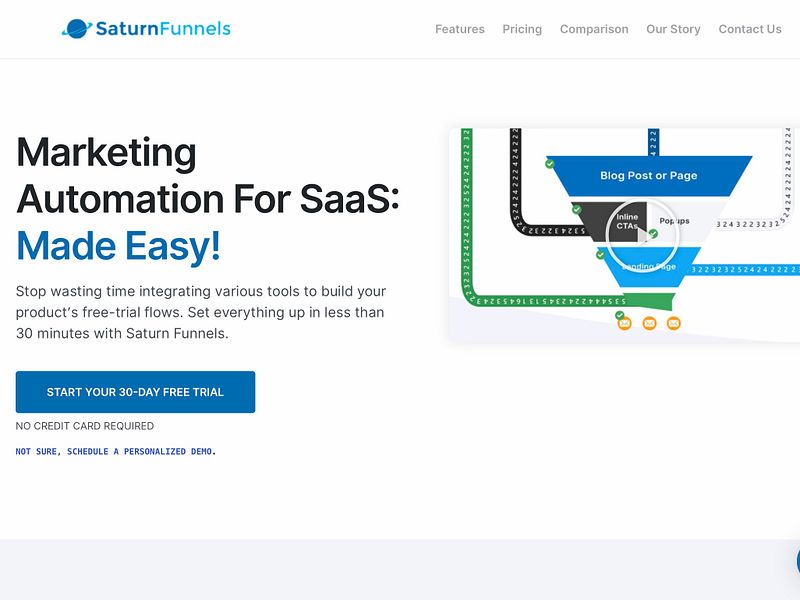800x600 pixels.
Task: Click the 'Made Easy!' headline text
Action: click(118, 246)
